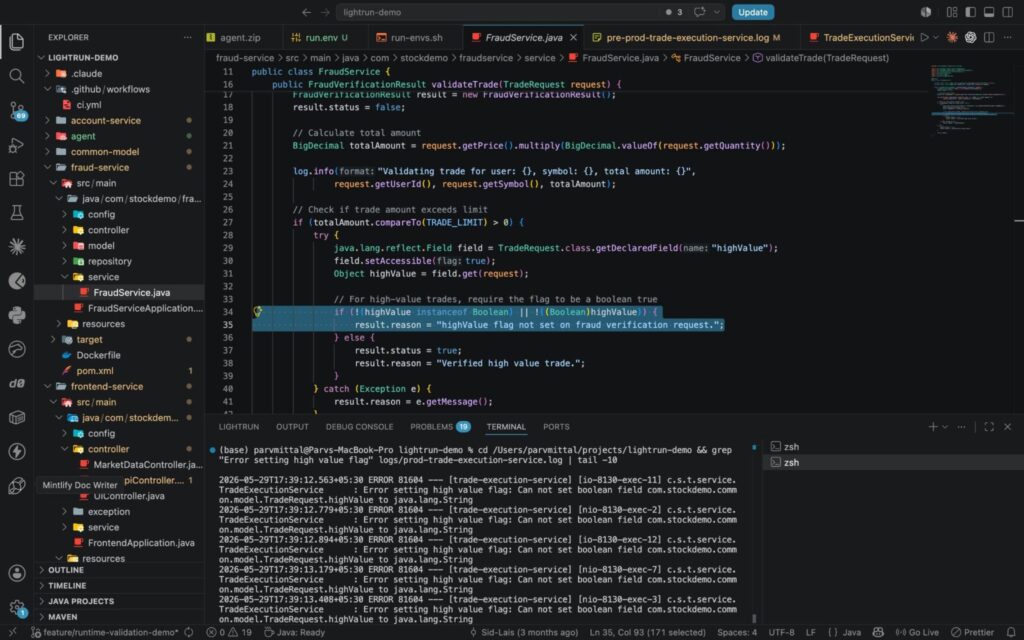Click the lightbulb code action on line 34
The width and height of the screenshot is (1024, 640).
258,312
